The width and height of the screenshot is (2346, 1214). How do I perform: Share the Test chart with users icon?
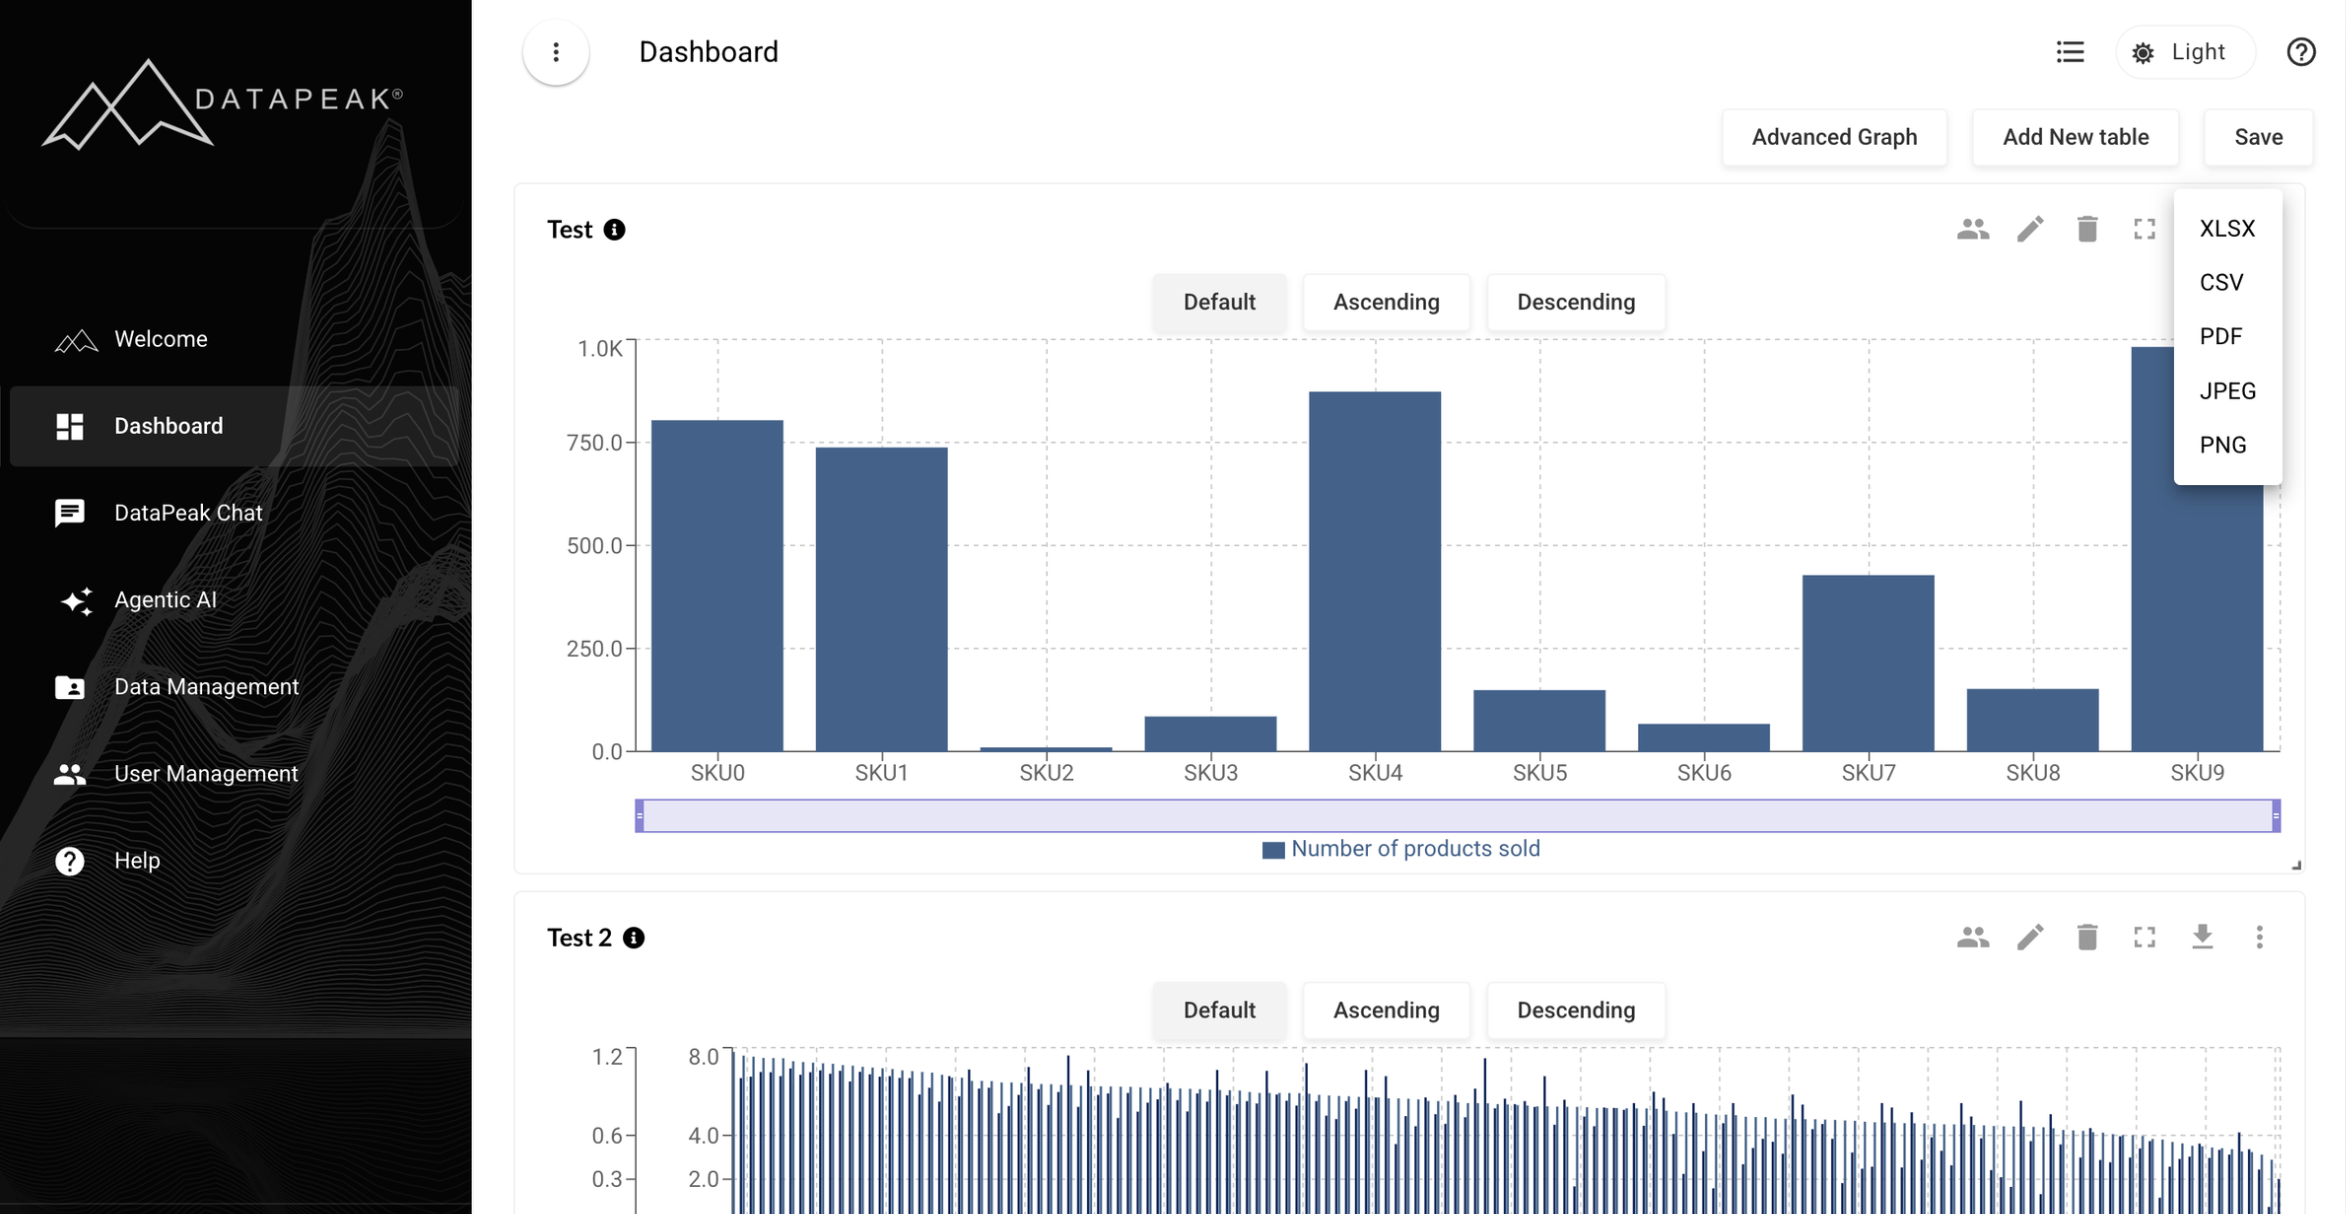click(x=1973, y=229)
